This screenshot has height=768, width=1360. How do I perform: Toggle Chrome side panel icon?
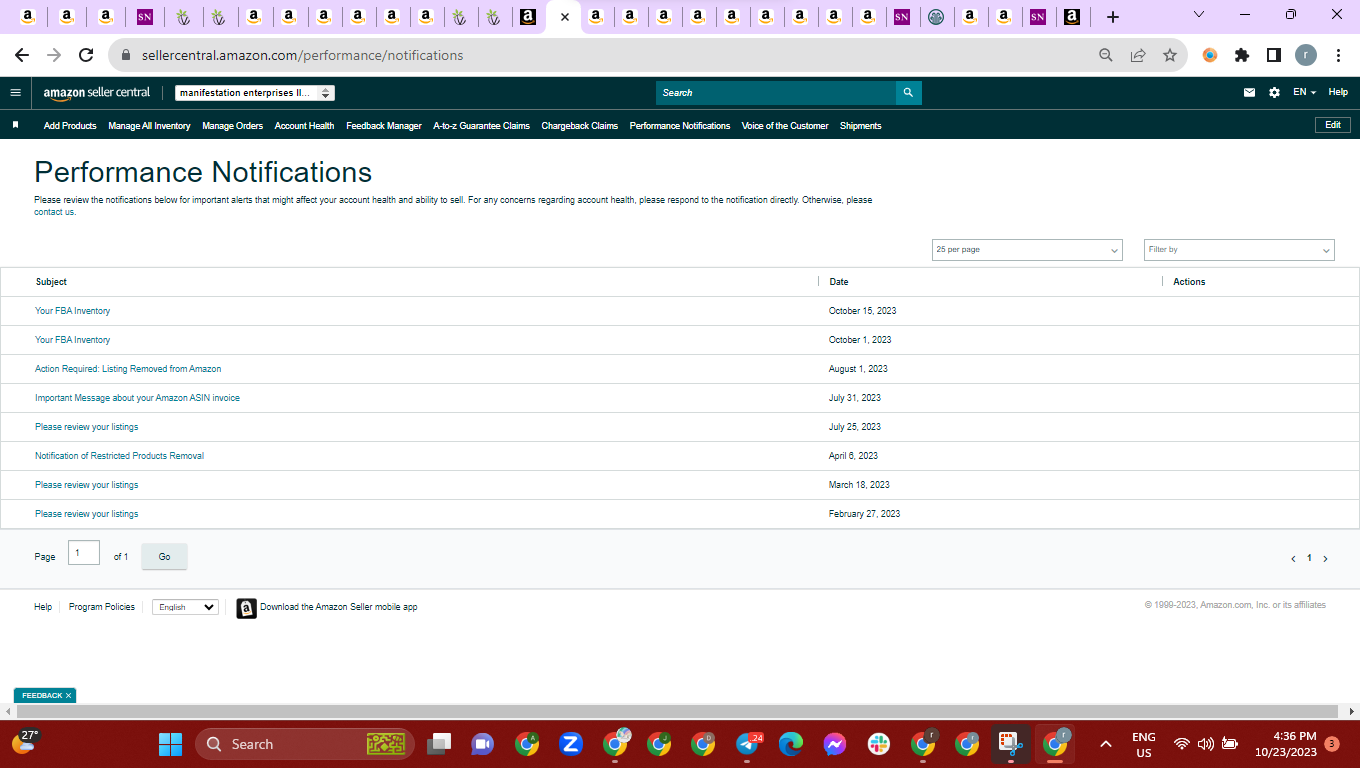[1274, 55]
